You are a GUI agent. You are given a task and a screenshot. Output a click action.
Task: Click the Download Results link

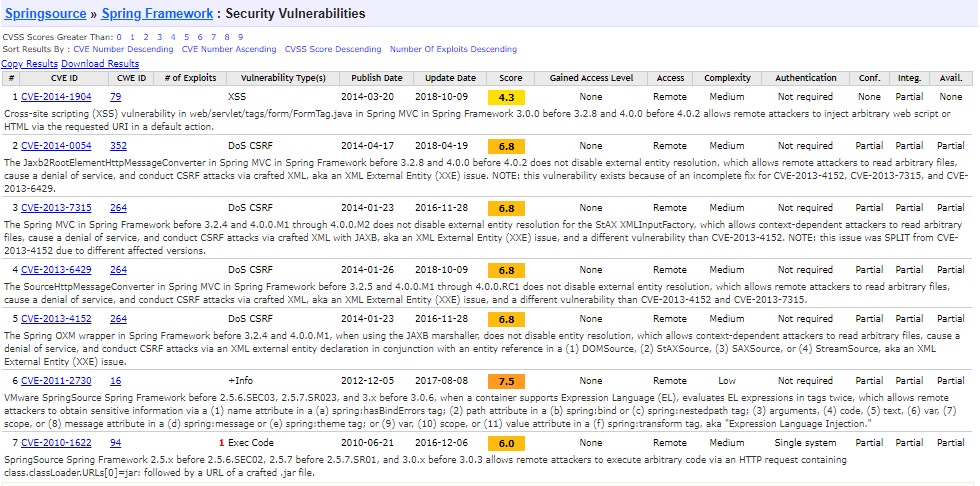pyautogui.click(x=100, y=64)
